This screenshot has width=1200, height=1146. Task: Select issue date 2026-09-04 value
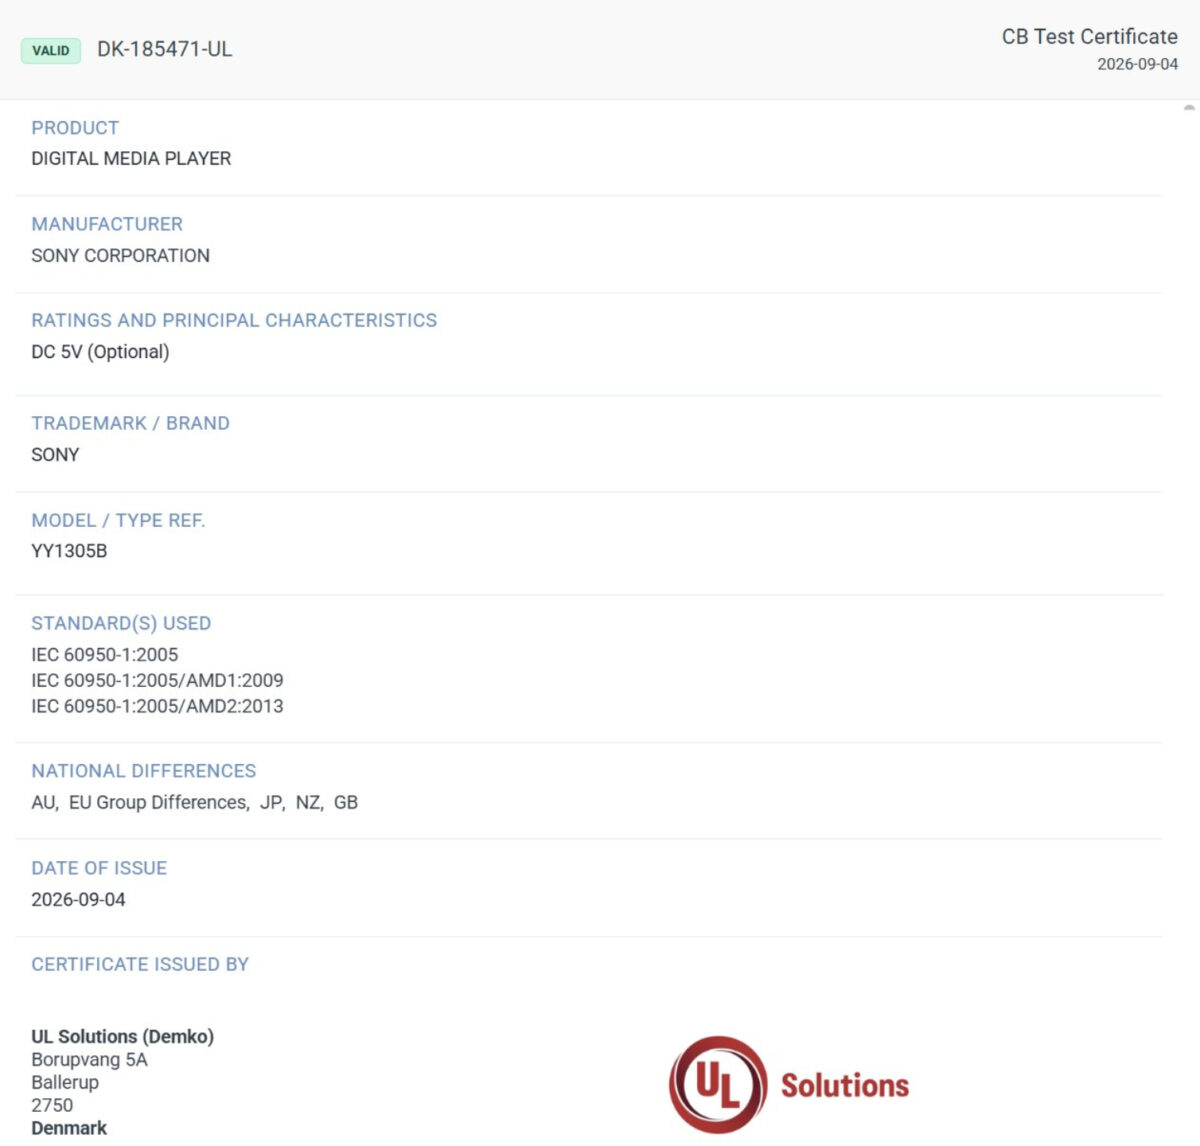(78, 899)
